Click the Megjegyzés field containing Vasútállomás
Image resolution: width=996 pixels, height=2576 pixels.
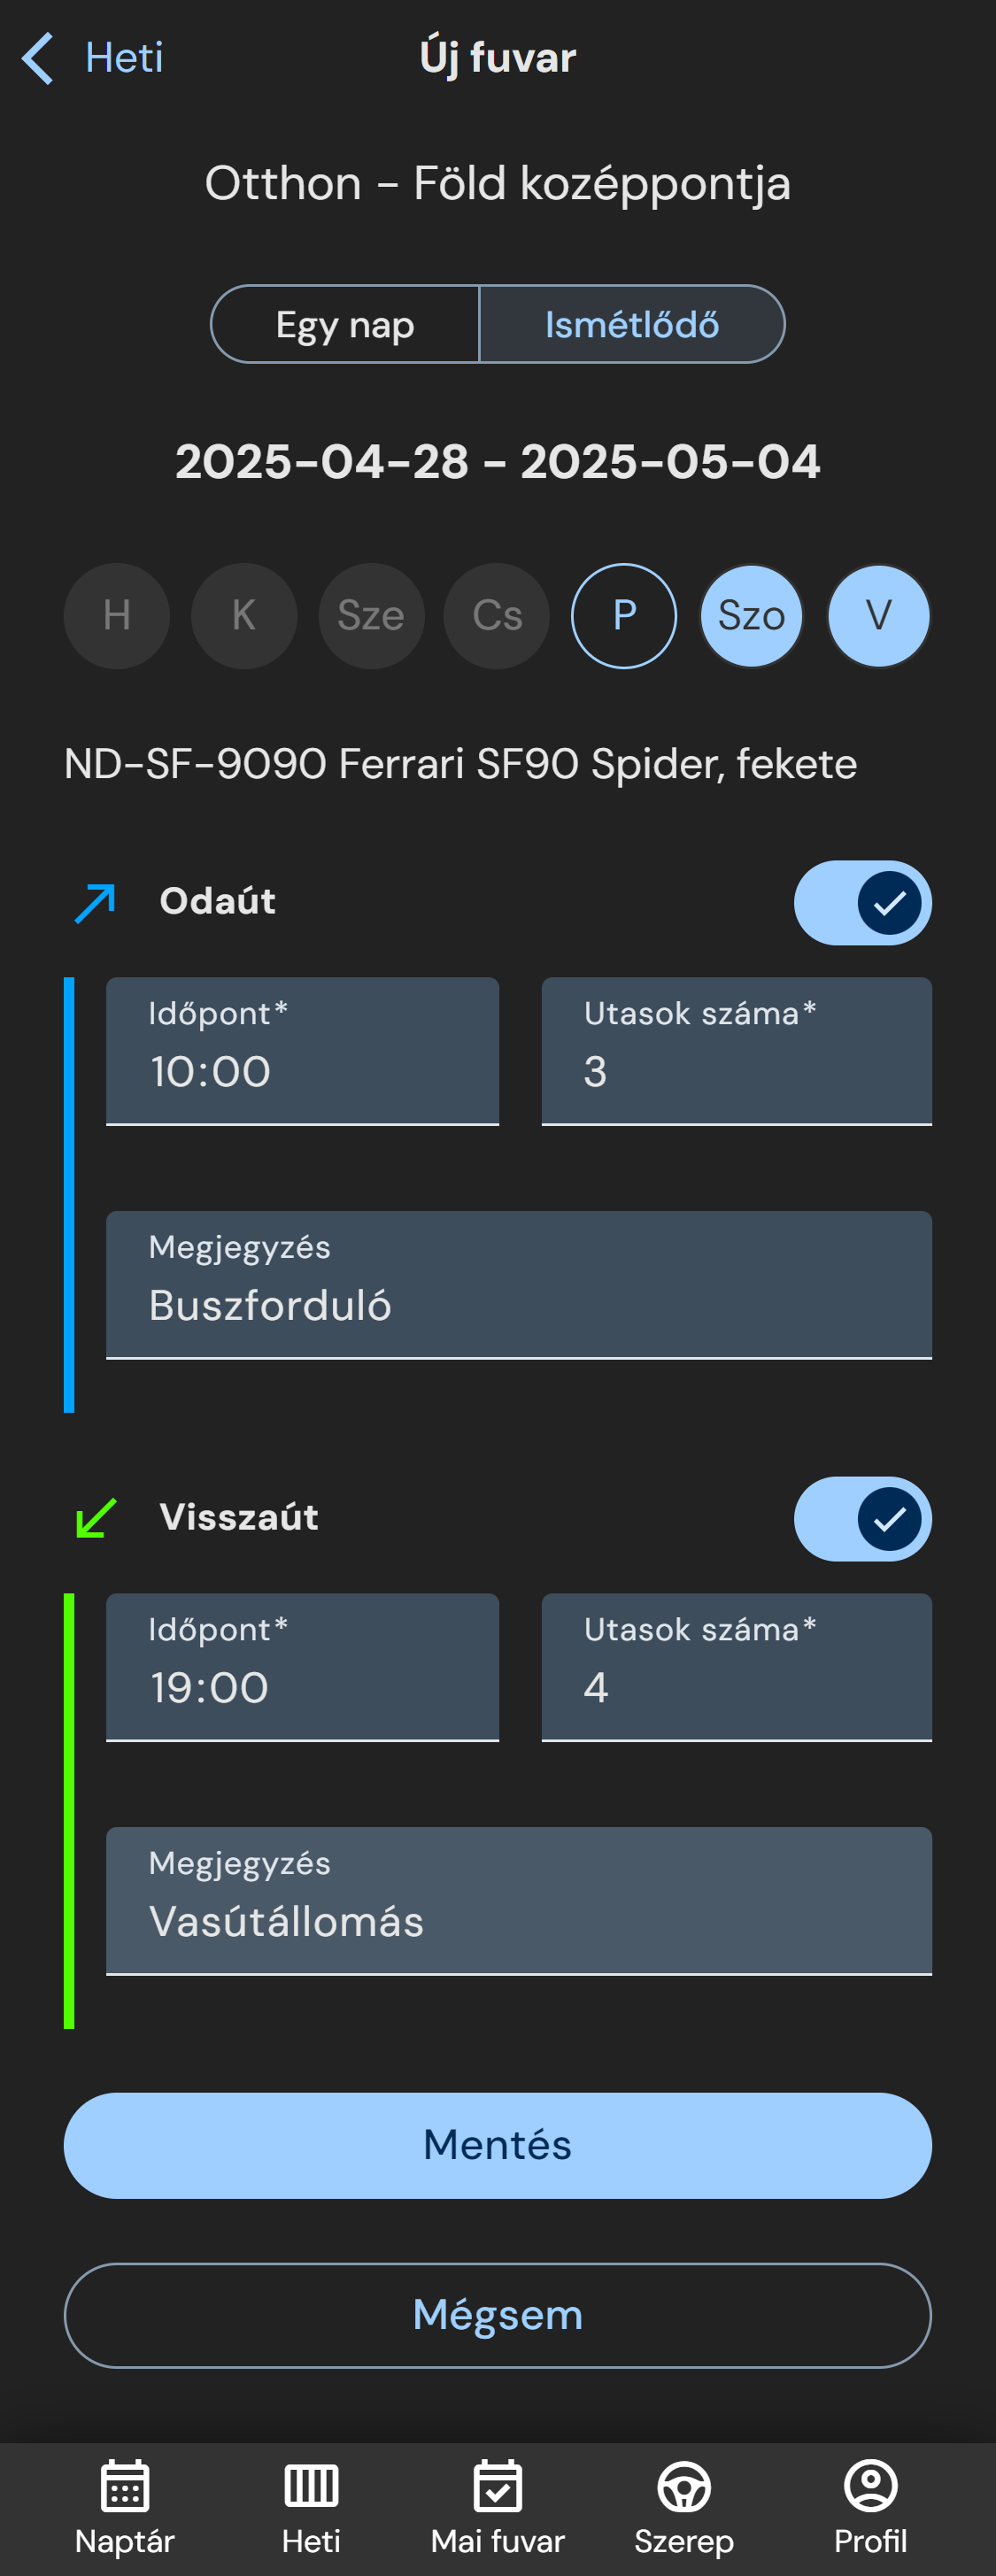coord(518,1901)
